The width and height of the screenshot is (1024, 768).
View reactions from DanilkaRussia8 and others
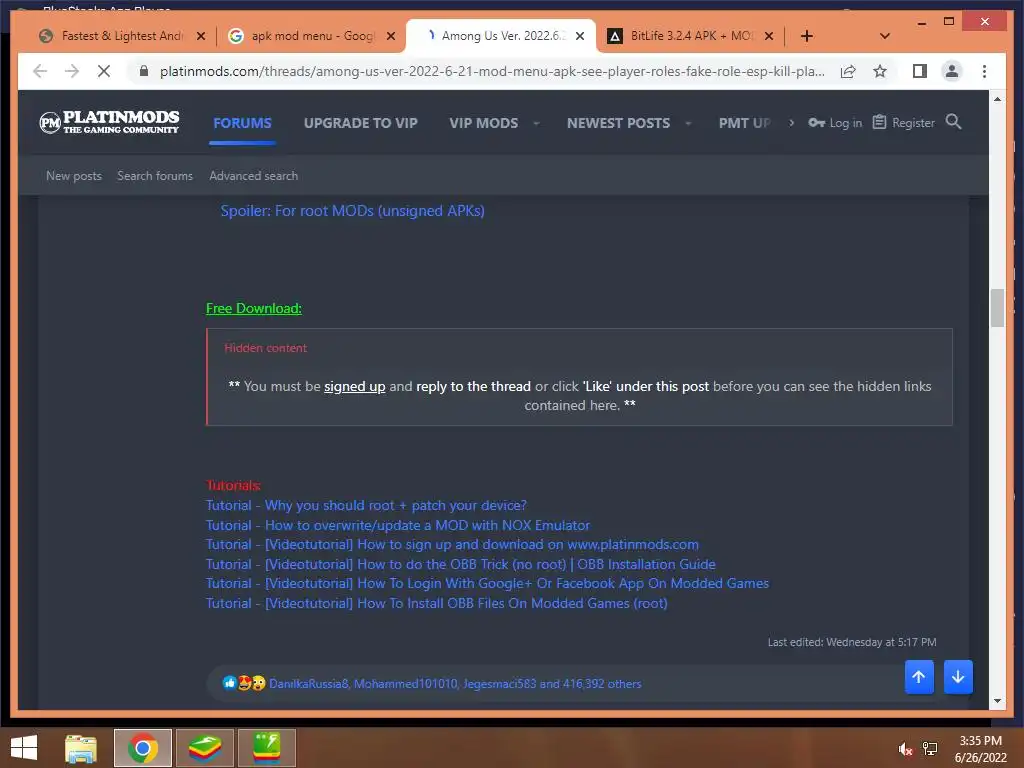(x=455, y=684)
